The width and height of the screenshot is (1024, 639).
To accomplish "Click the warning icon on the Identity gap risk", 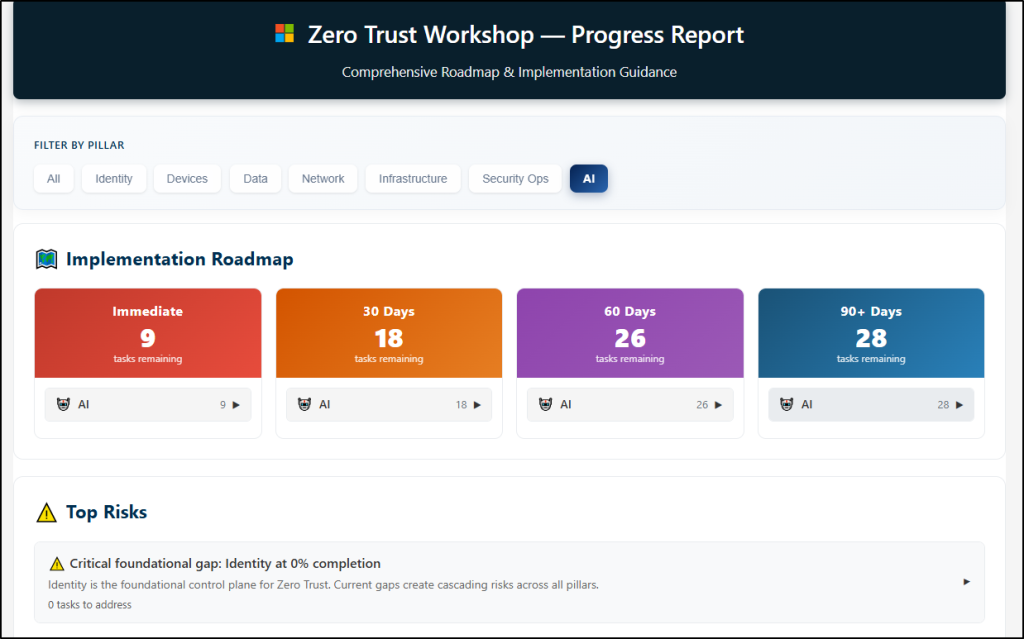I will (58, 563).
